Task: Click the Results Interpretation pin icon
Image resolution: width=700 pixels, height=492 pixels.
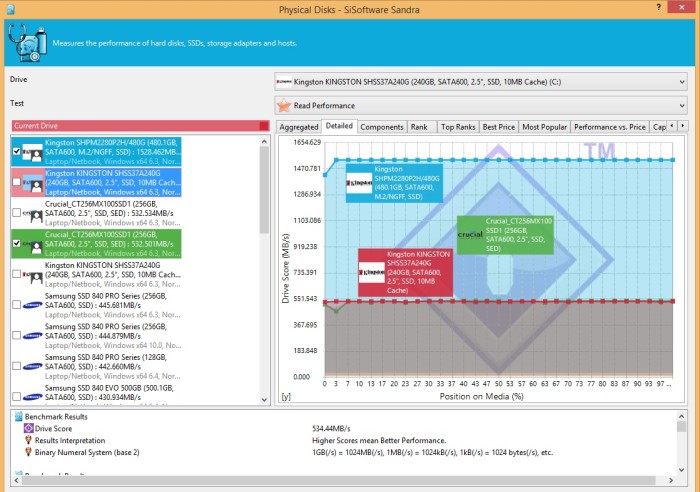Action: coord(29,440)
